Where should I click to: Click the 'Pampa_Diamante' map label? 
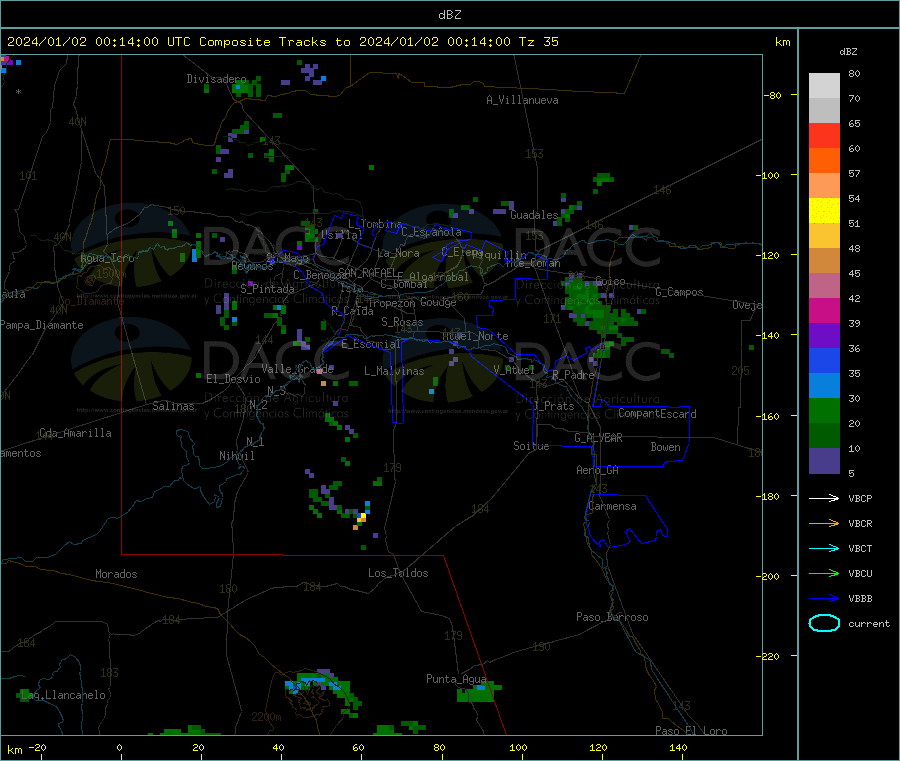point(42,325)
